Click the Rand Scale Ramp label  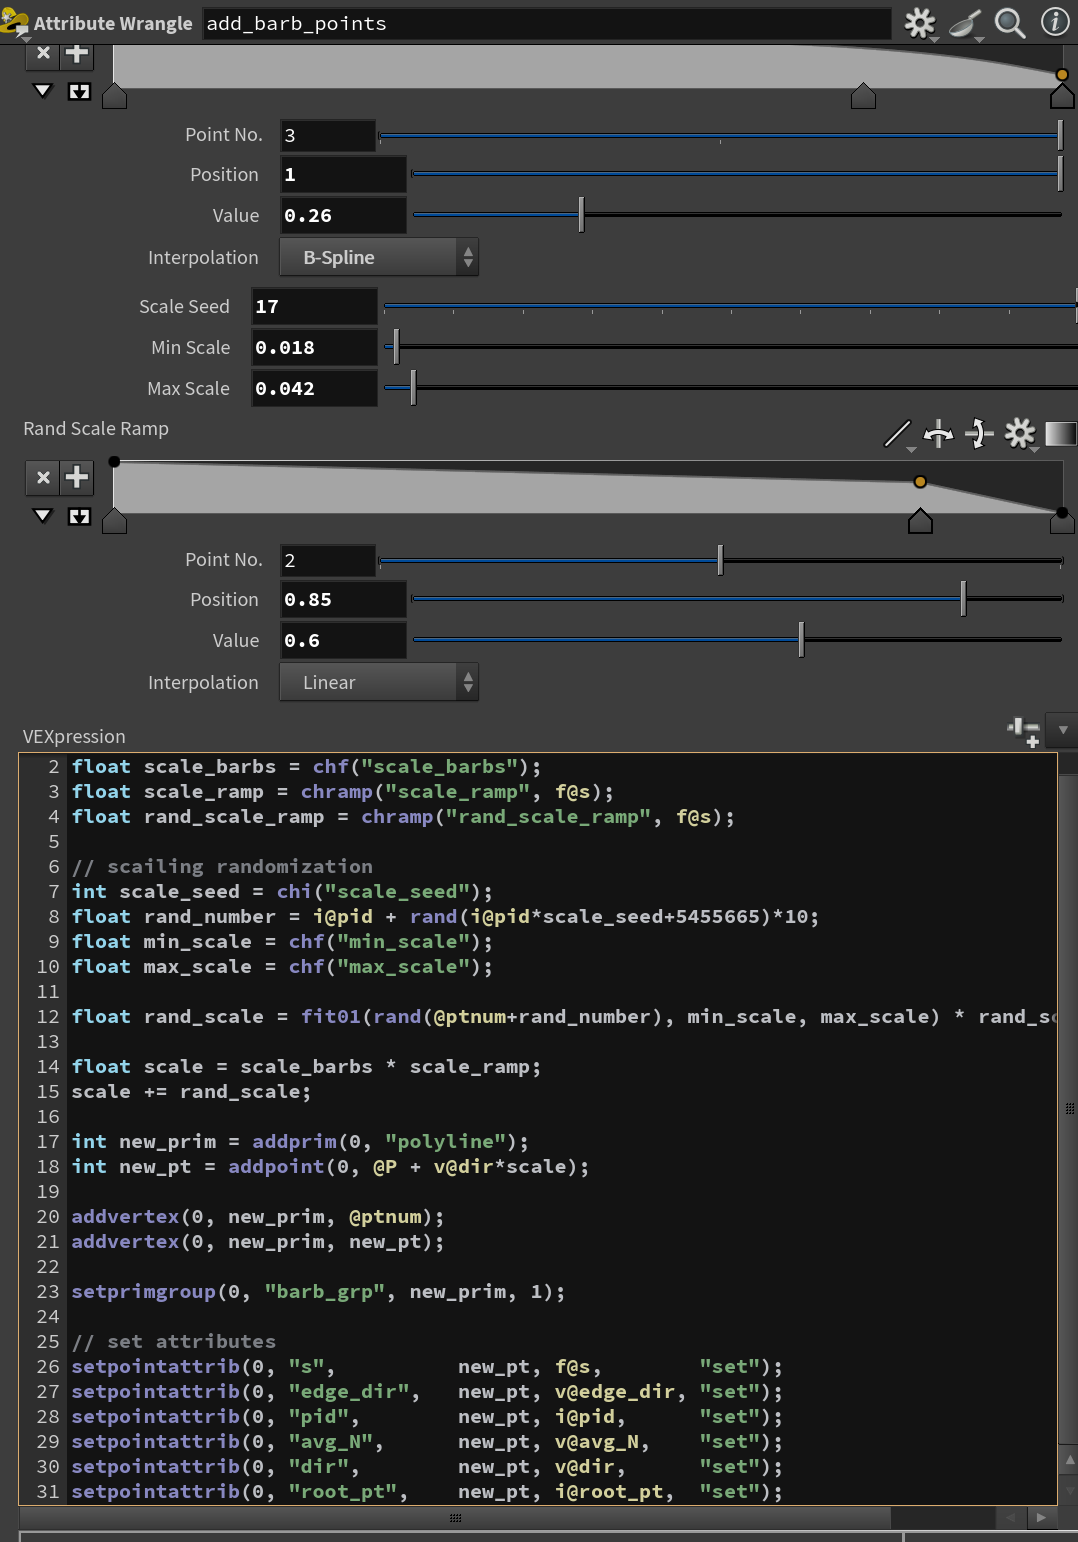96,428
